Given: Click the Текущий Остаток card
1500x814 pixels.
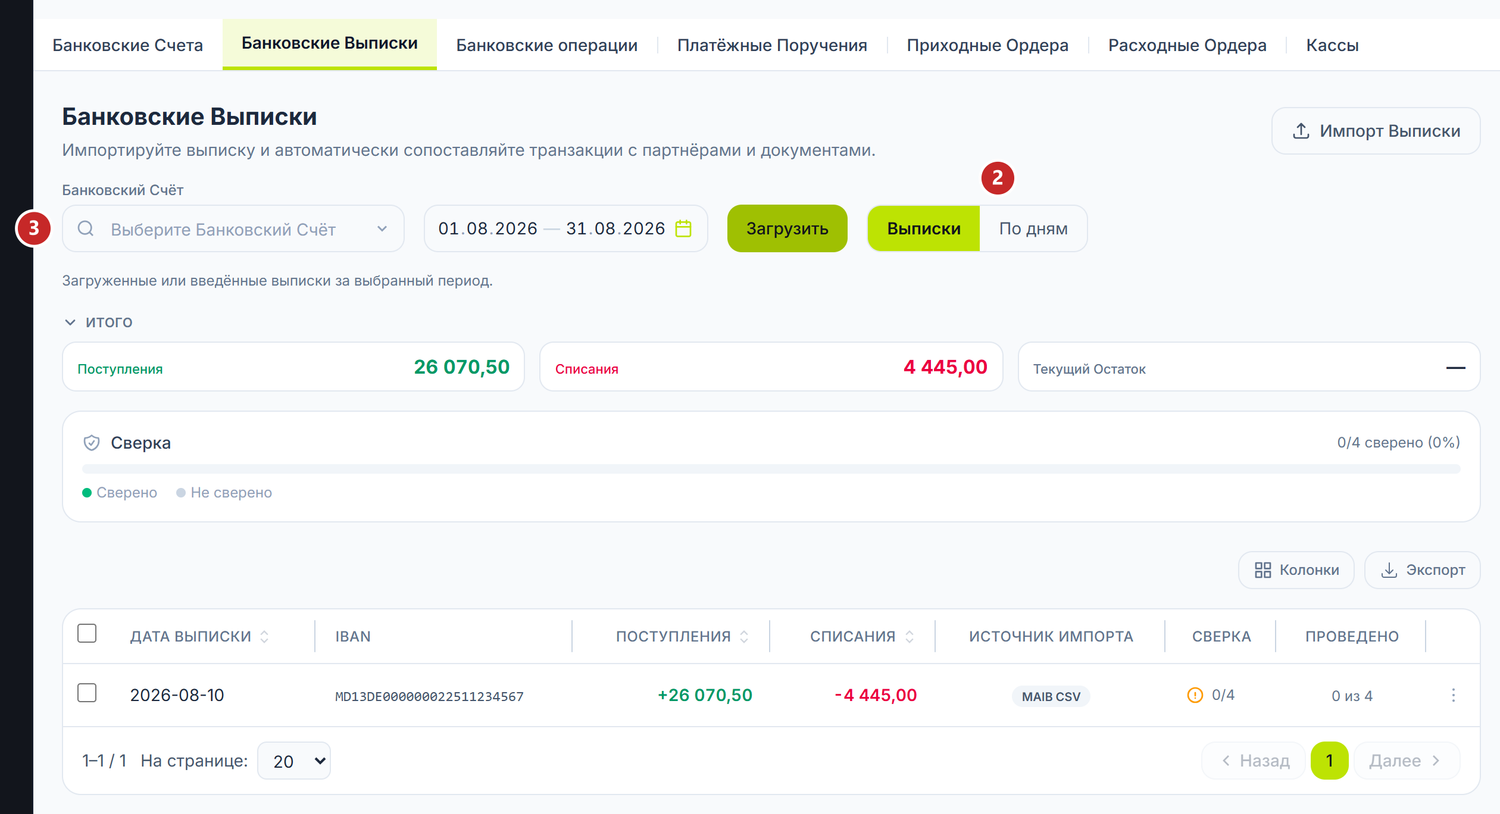Looking at the screenshot, I should (1249, 367).
